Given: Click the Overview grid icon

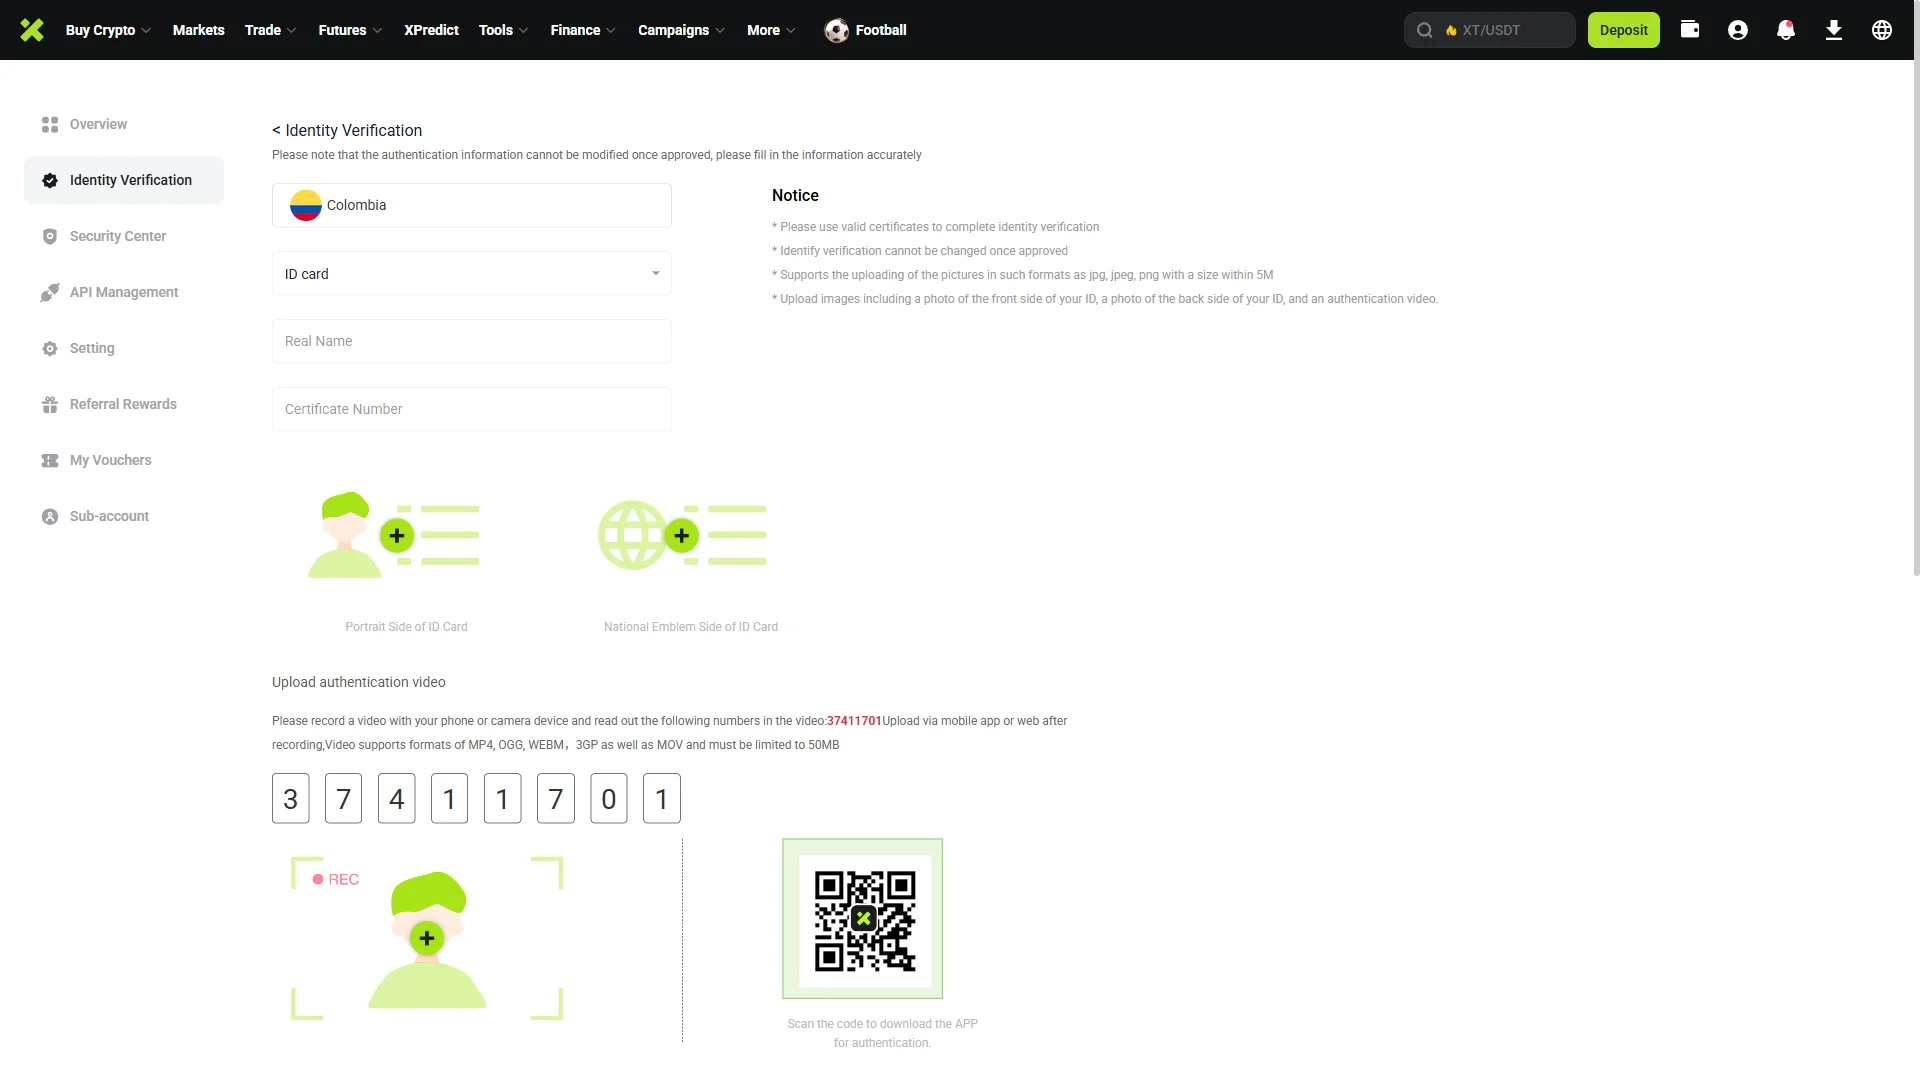Looking at the screenshot, I should [50, 124].
